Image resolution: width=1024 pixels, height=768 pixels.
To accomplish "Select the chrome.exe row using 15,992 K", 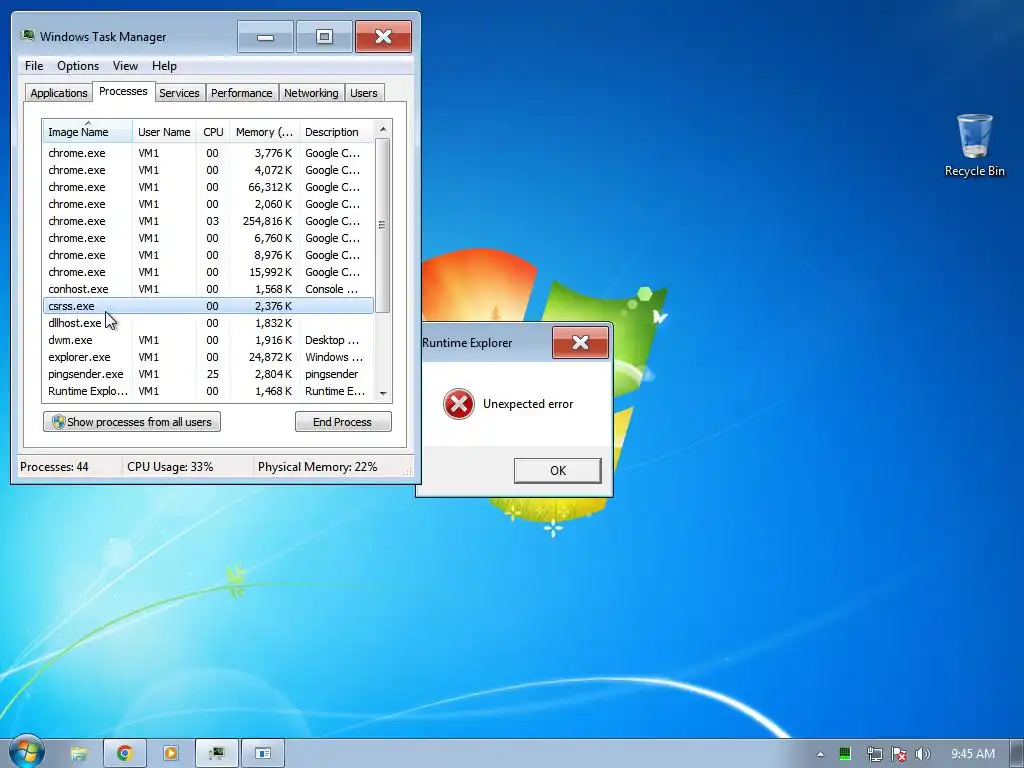I will [x=208, y=272].
